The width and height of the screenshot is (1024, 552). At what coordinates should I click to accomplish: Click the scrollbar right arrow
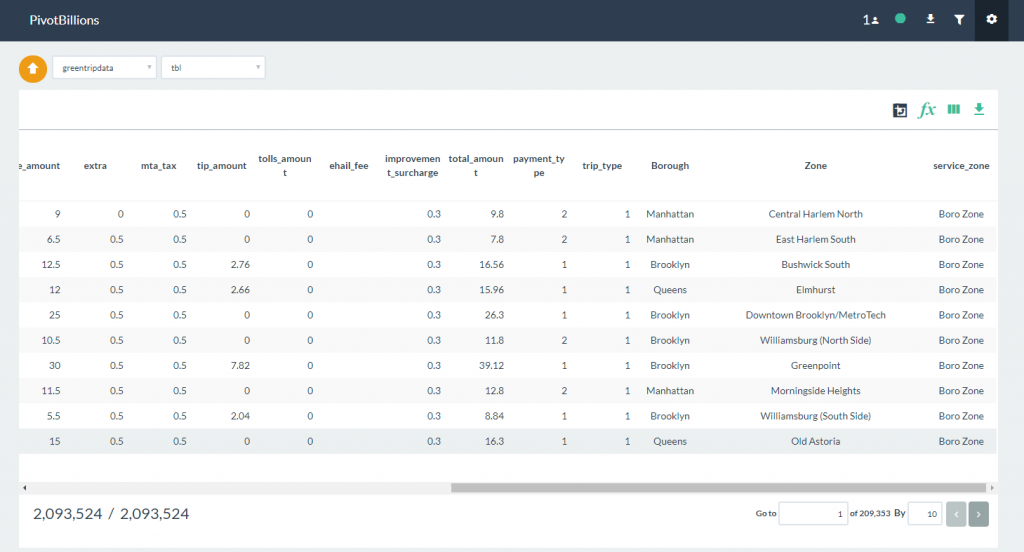click(x=992, y=488)
